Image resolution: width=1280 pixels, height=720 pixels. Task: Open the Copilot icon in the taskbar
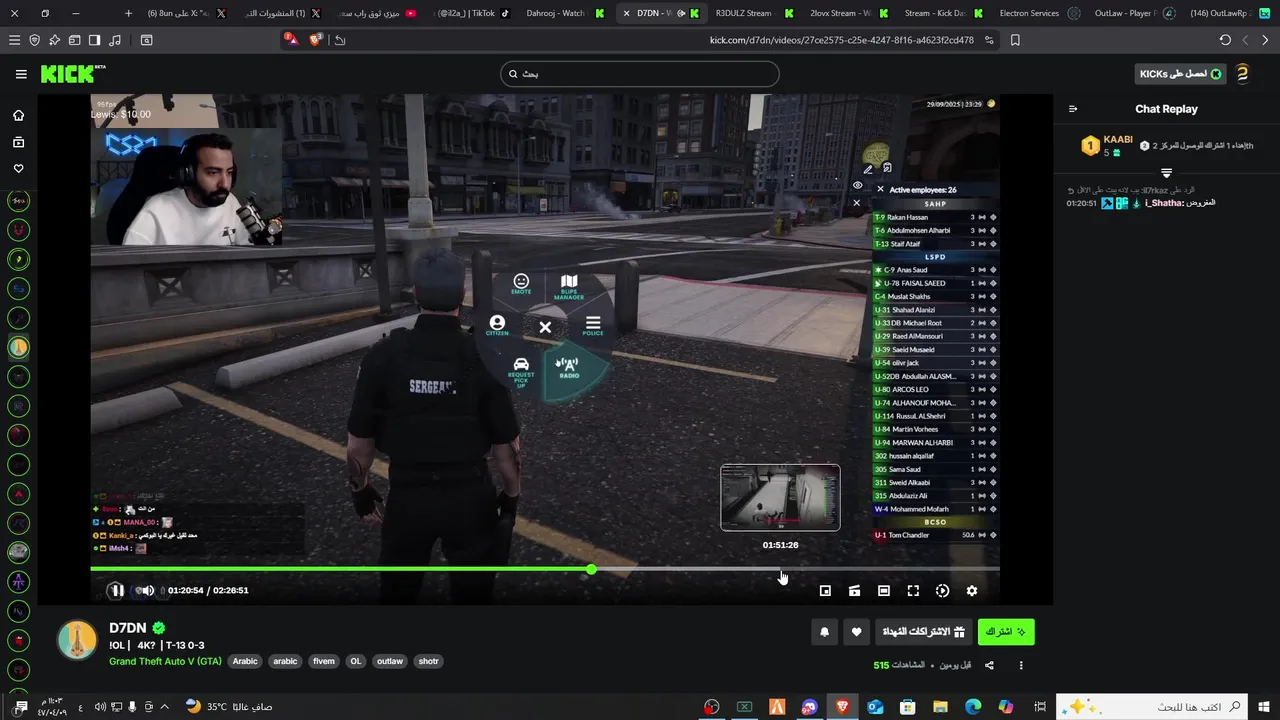click(1006, 707)
